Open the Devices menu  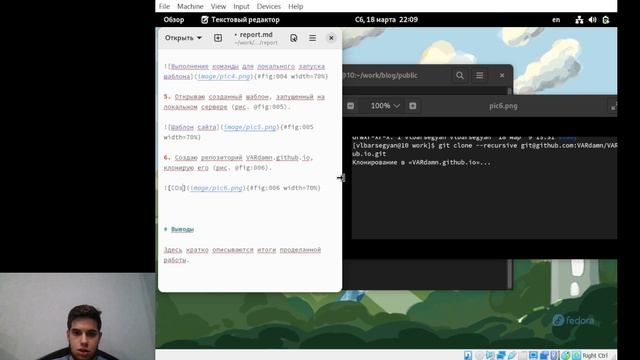tap(269, 6)
